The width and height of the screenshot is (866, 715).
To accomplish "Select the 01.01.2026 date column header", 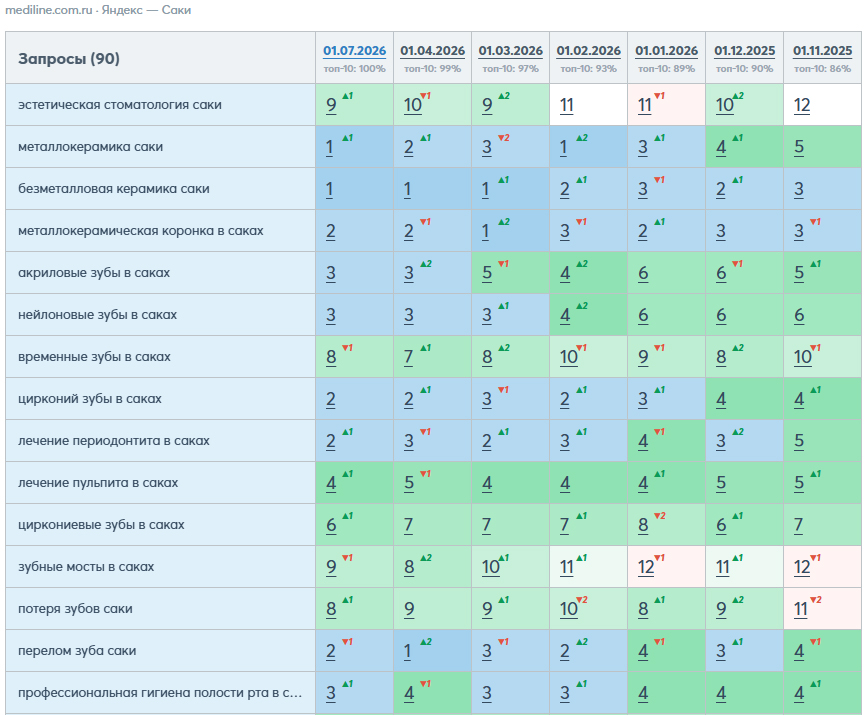I will 667,51.
